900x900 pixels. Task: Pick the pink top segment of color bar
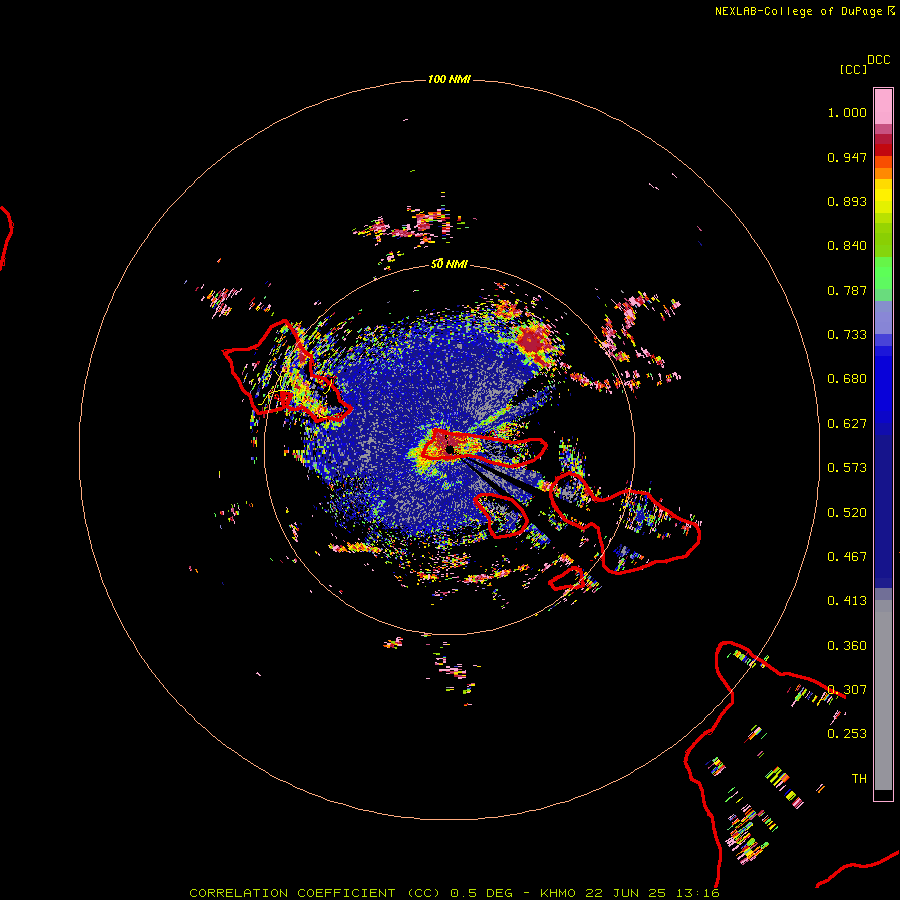883,107
